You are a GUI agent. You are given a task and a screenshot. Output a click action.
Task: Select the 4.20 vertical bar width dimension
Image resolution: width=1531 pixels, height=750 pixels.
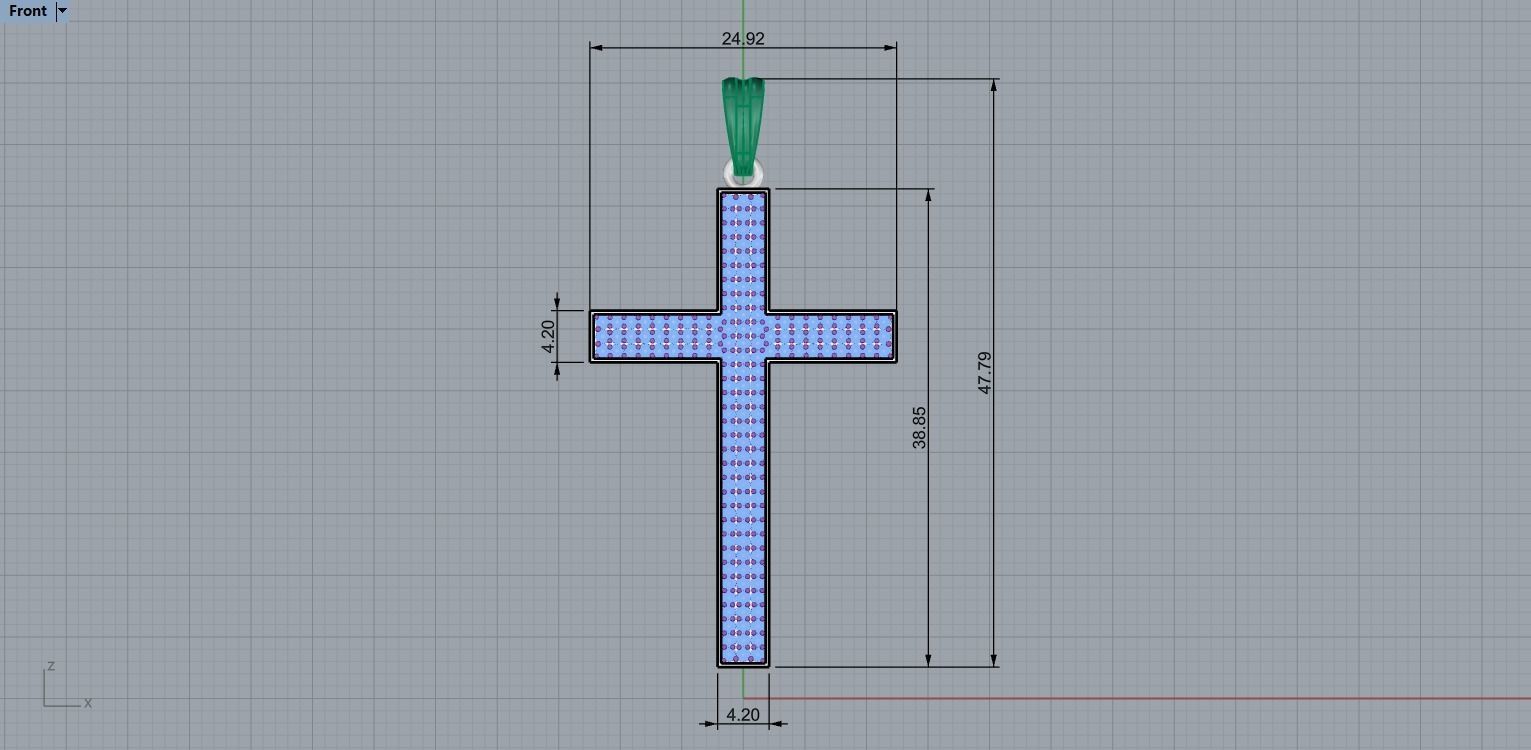(743, 715)
